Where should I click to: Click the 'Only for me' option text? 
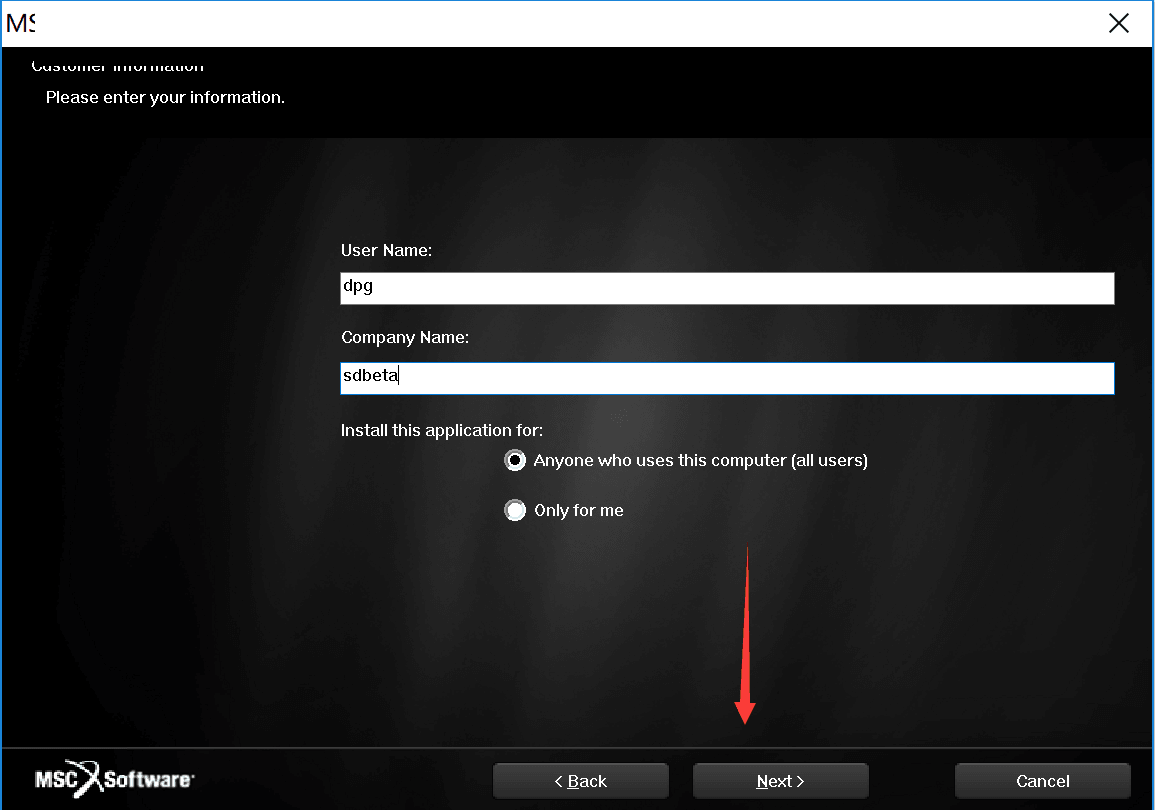(578, 510)
